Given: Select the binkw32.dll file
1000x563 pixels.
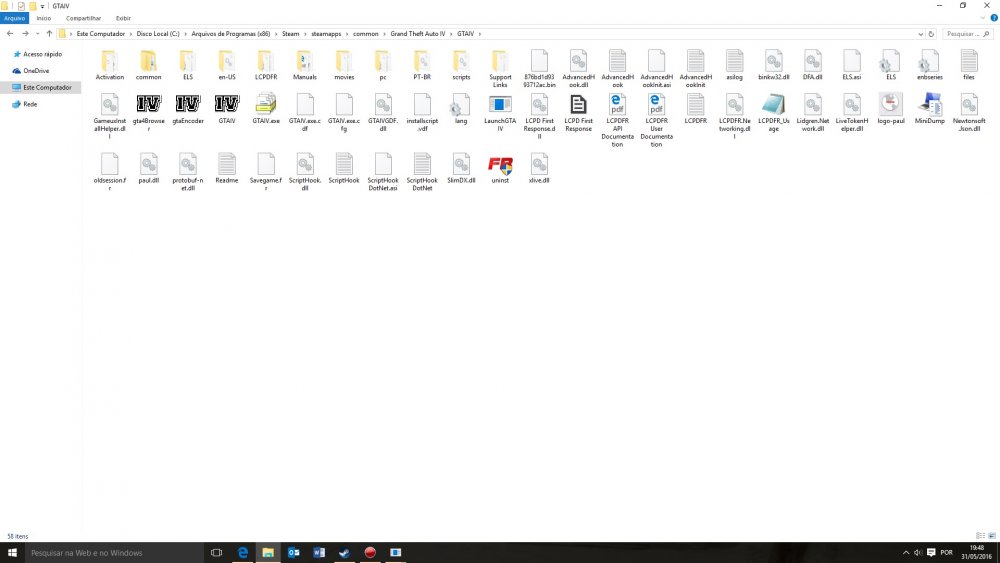Looking at the screenshot, I should [x=774, y=65].
